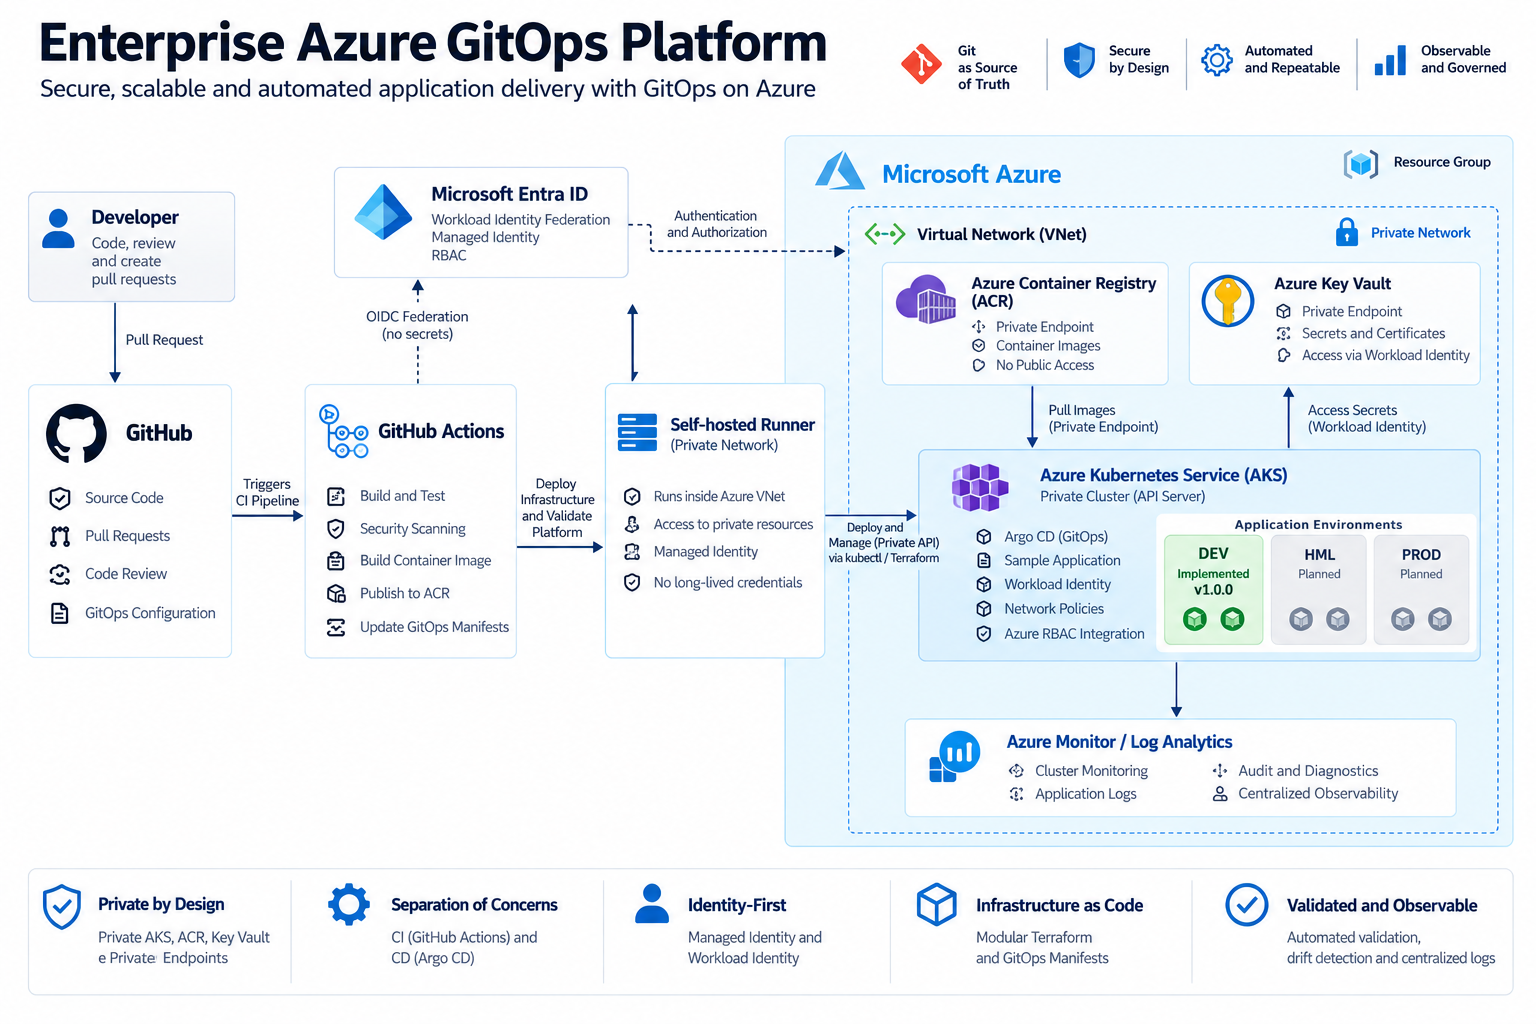Click the Validated and Observable checkmark icon
This screenshot has width=1536, height=1024.
coord(1247,905)
